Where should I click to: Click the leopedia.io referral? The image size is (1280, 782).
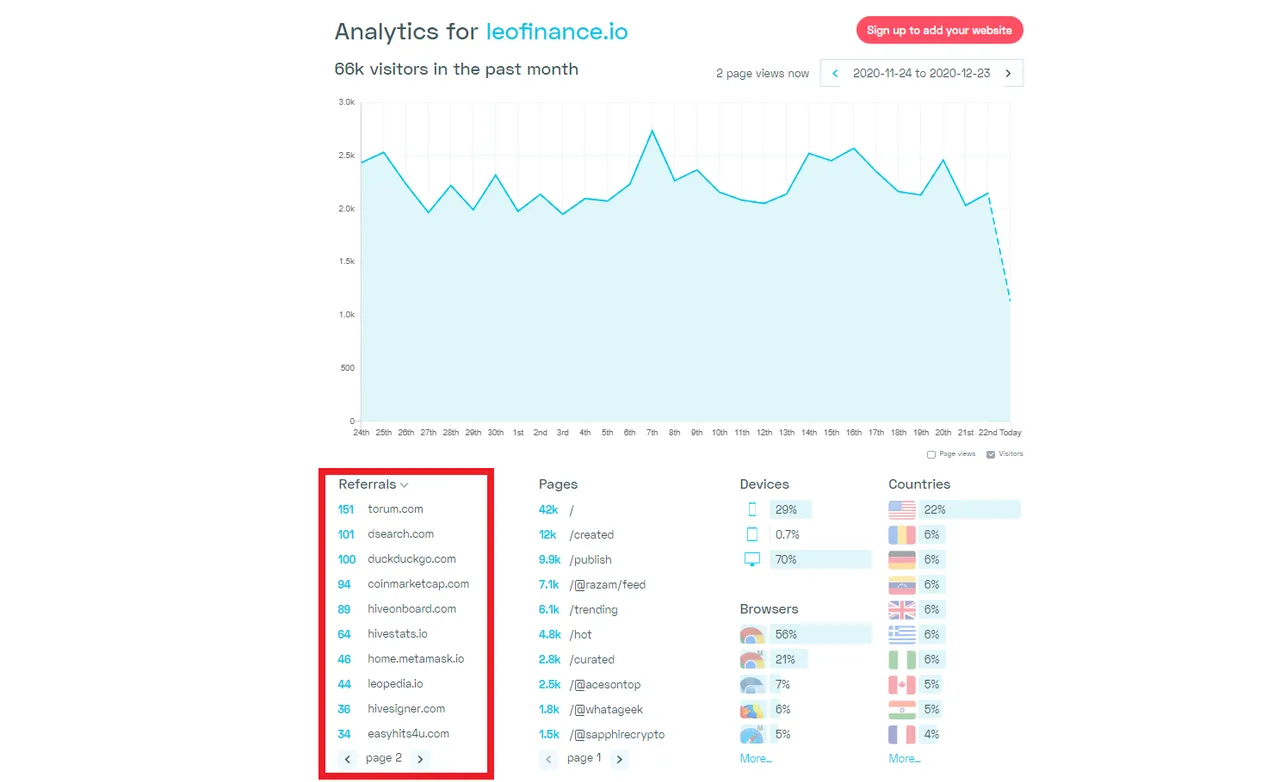395,684
